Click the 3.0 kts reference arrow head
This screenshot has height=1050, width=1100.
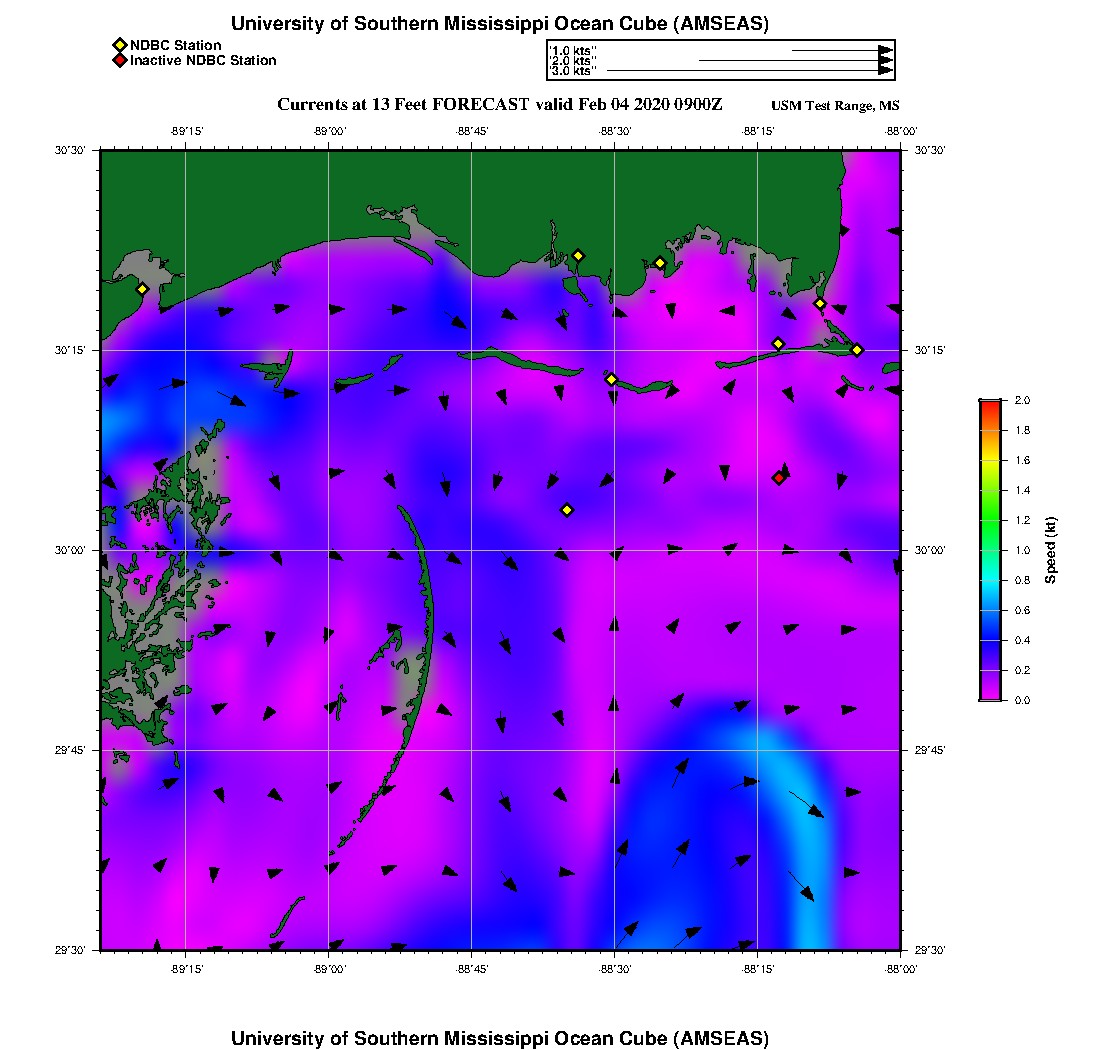tap(885, 71)
